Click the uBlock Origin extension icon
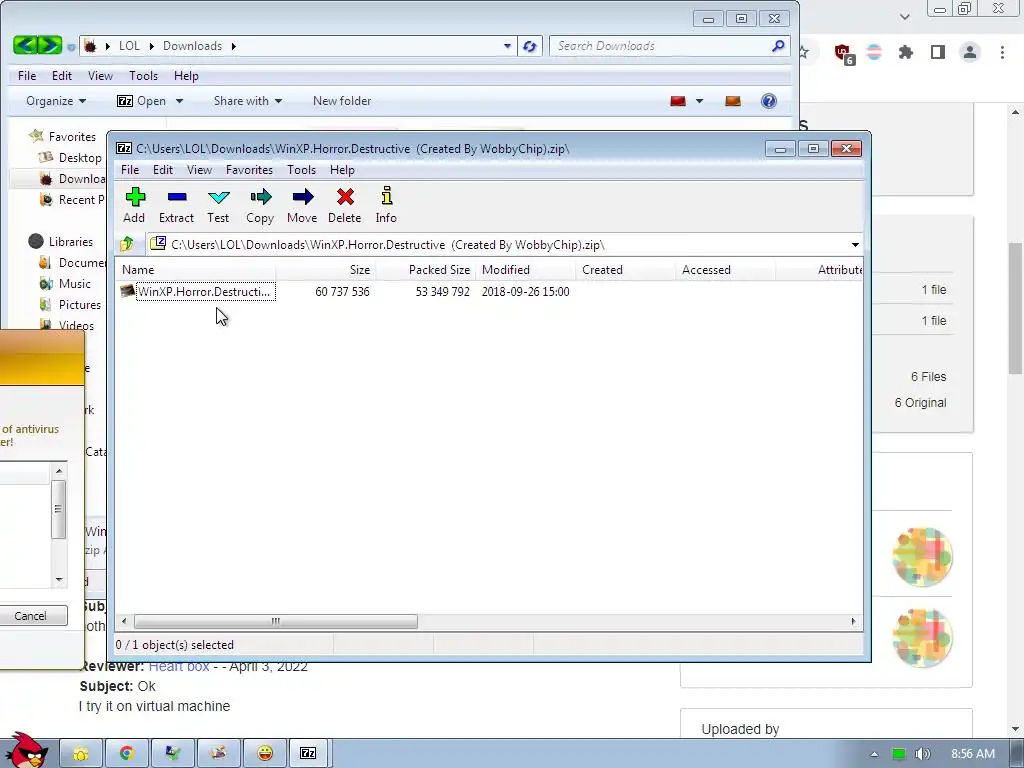Screen dimensions: 1024x768 tap(844, 54)
